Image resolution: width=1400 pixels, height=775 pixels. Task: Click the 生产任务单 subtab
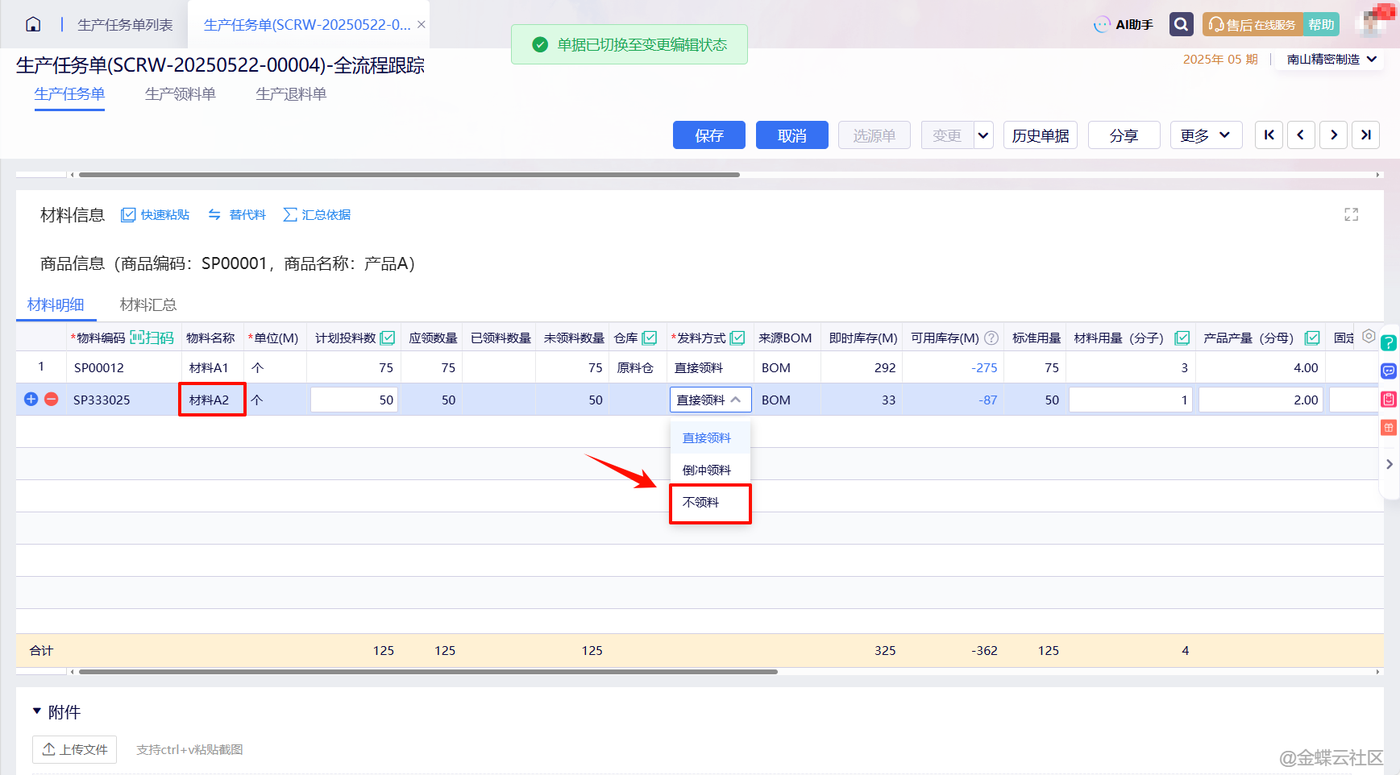(x=70, y=94)
